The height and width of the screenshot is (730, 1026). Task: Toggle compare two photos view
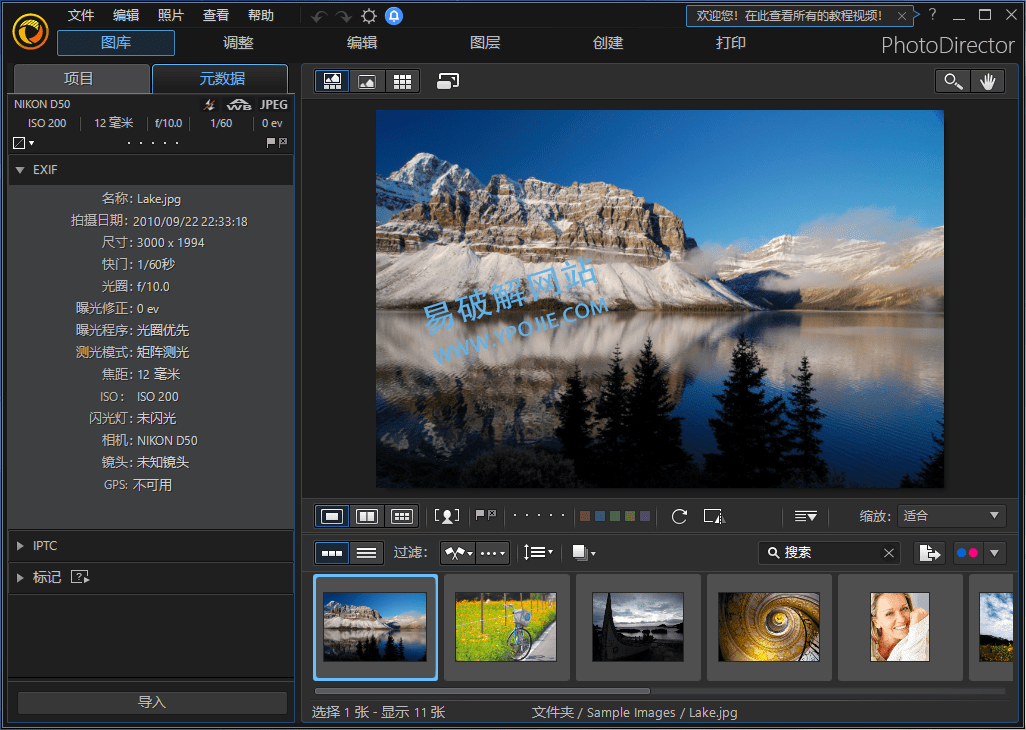pyautogui.click(x=367, y=516)
